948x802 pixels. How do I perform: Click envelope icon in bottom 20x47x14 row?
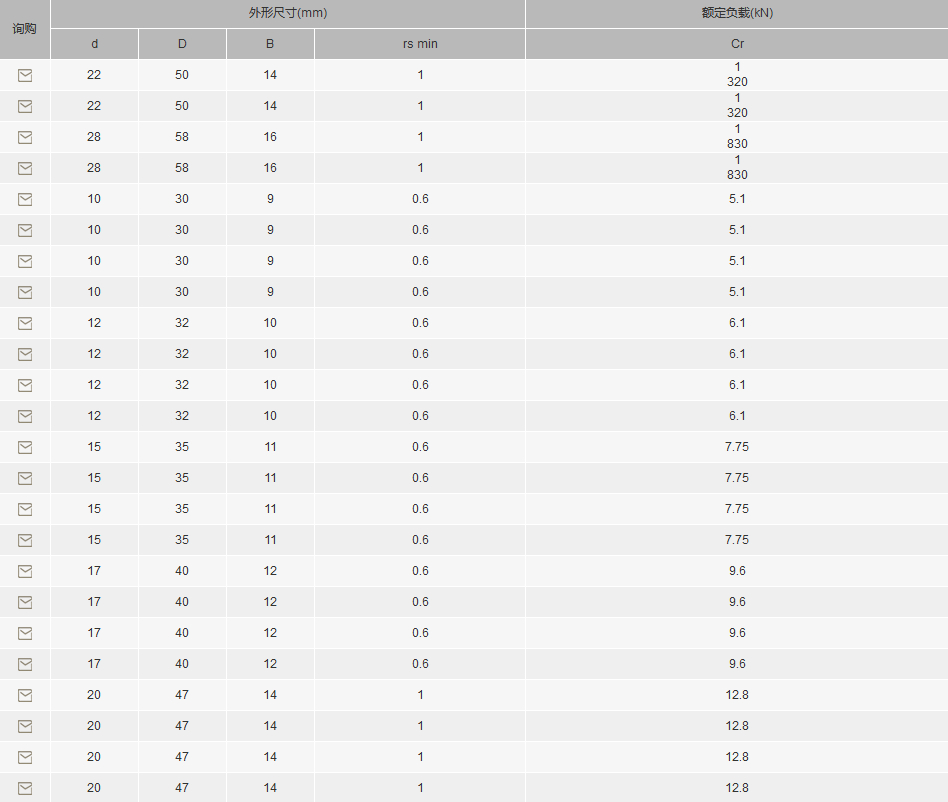tap(25, 788)
